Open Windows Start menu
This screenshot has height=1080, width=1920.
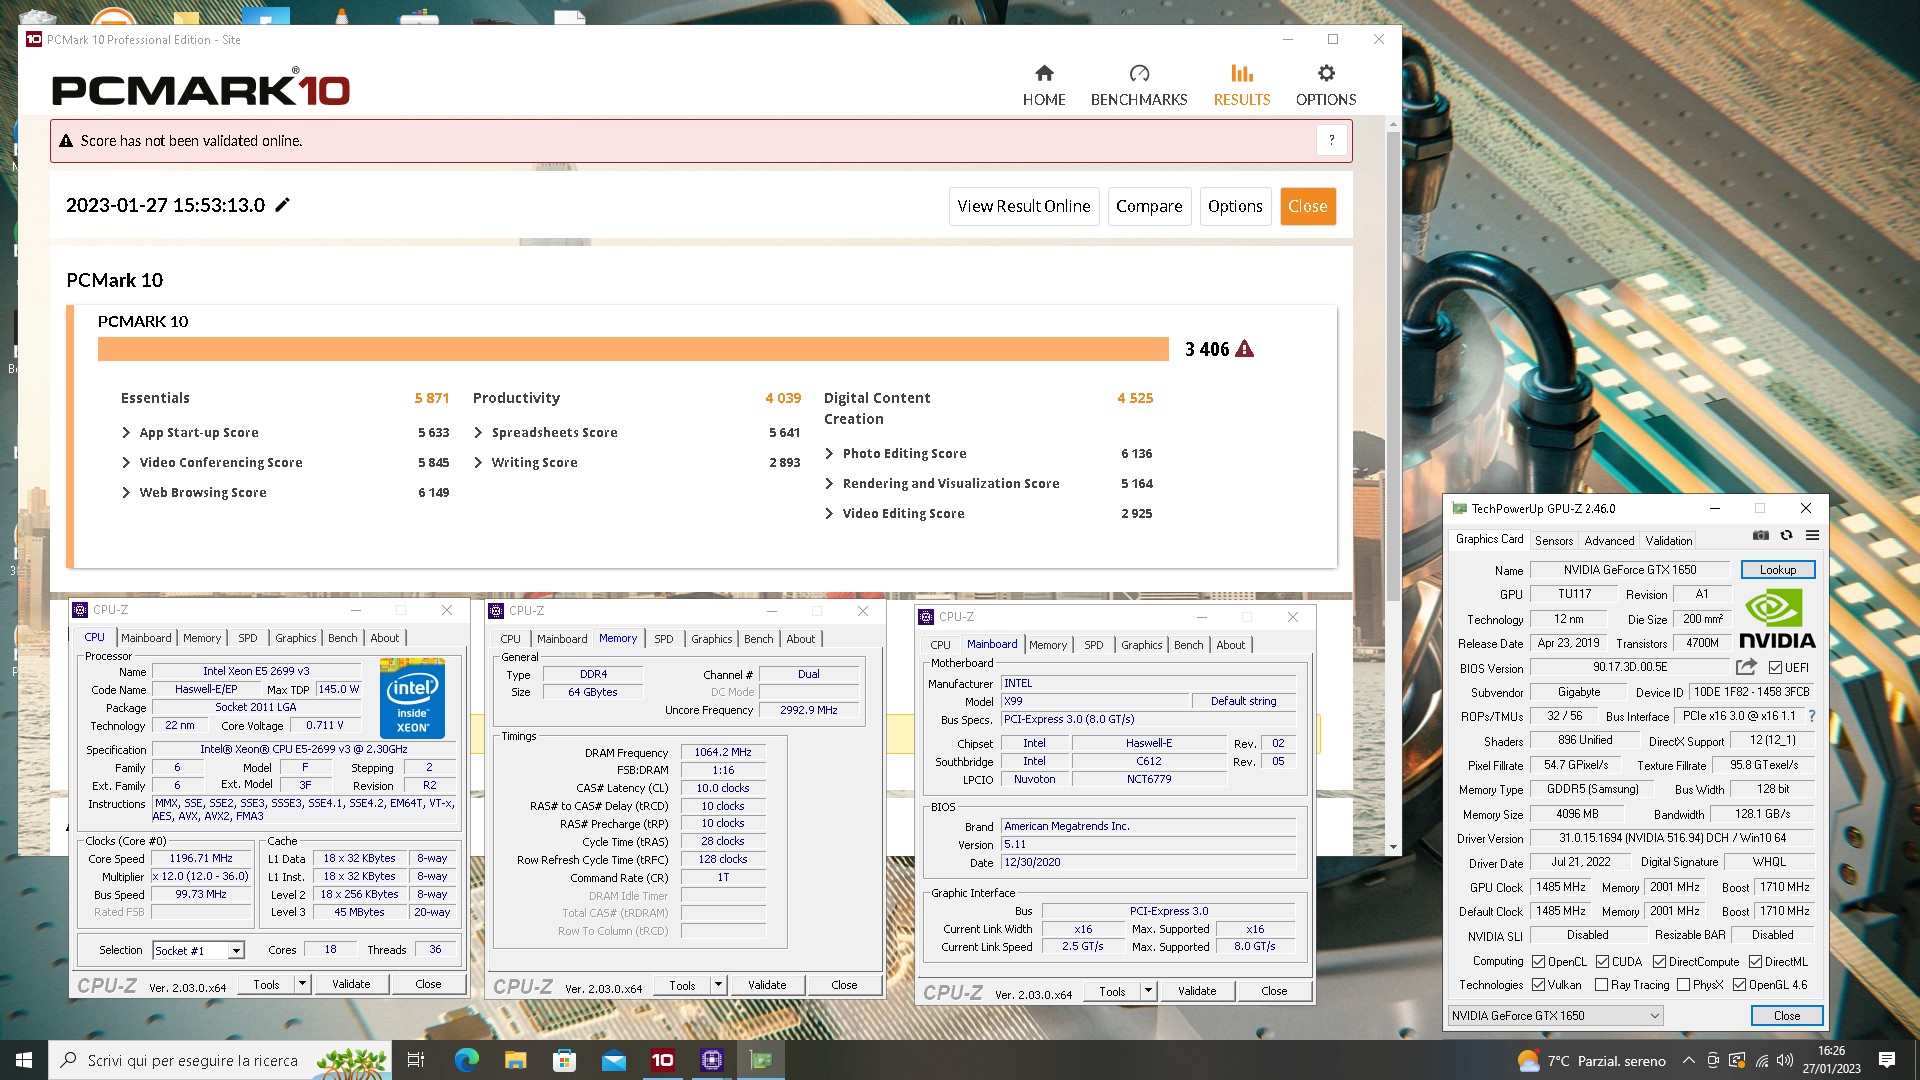24,1060
